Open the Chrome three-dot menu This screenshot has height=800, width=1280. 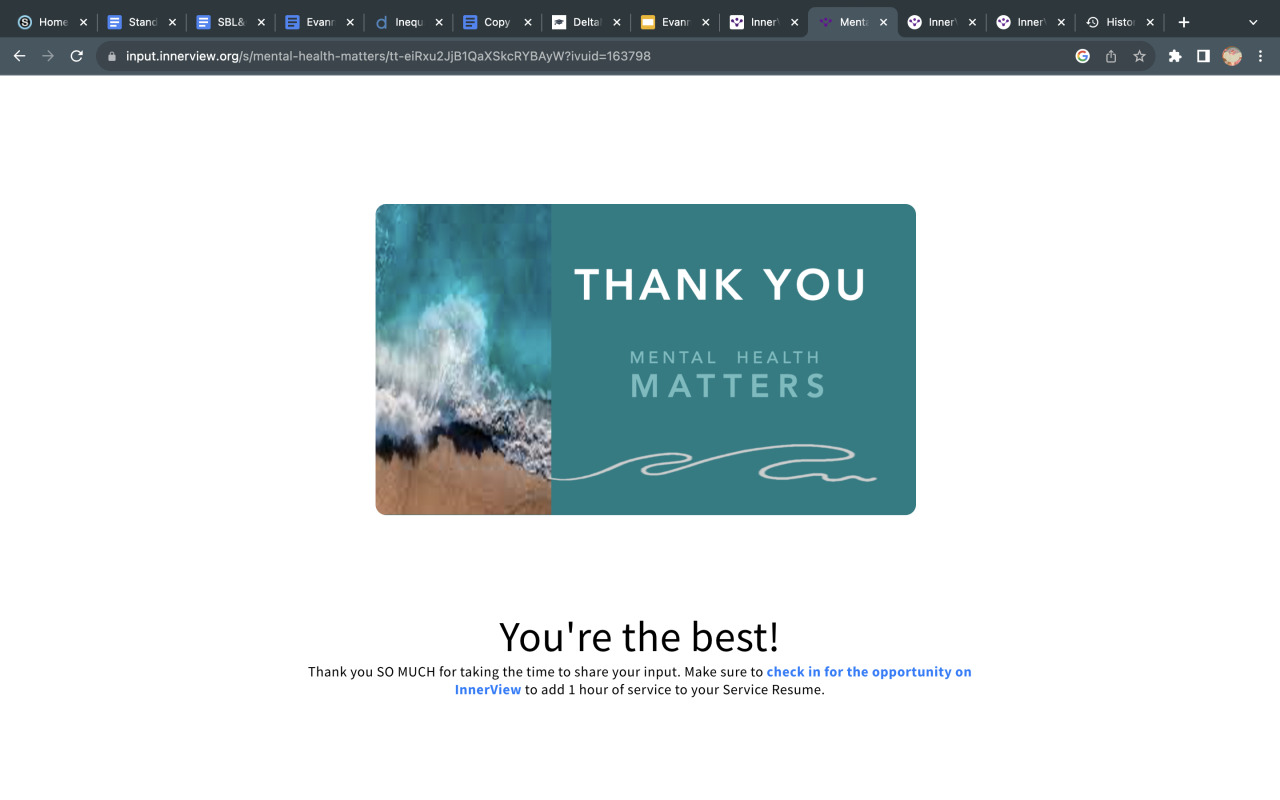tap(1260, 56)
